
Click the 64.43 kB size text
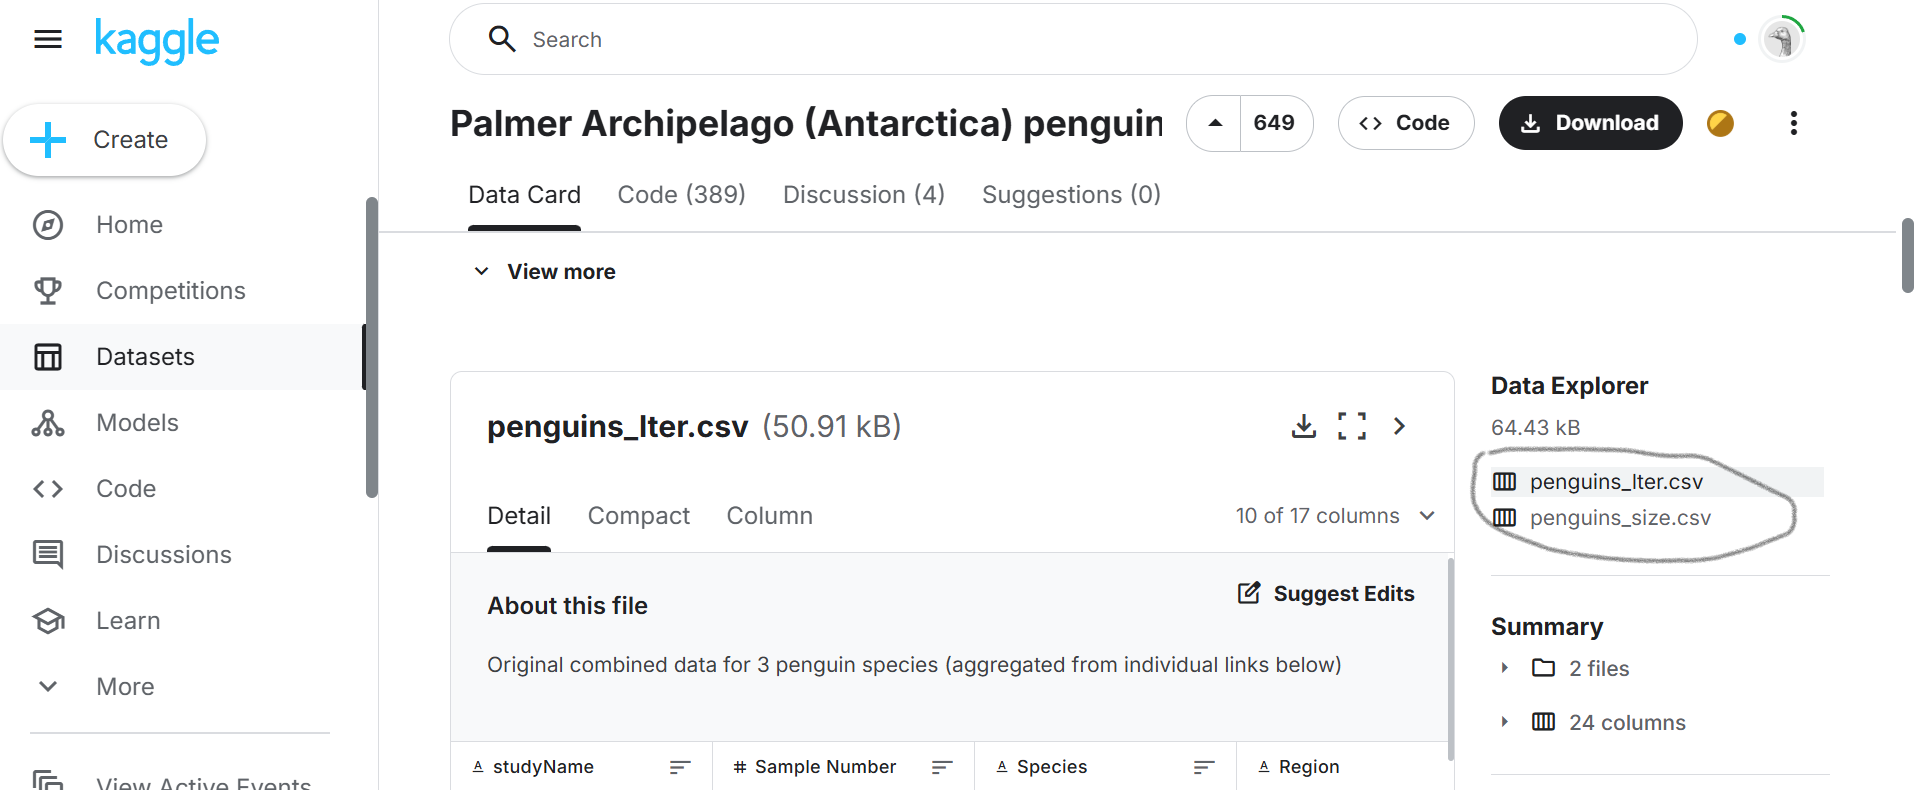1535,428
